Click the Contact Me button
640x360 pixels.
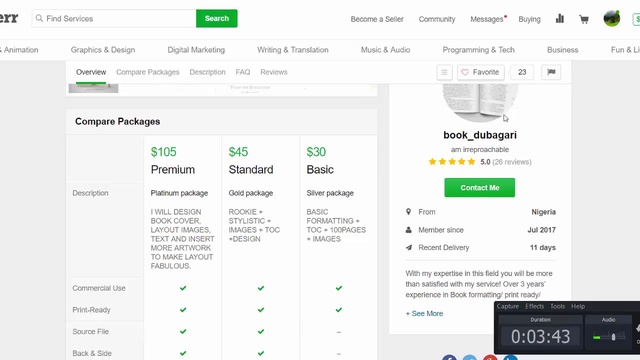coord(480,188)
